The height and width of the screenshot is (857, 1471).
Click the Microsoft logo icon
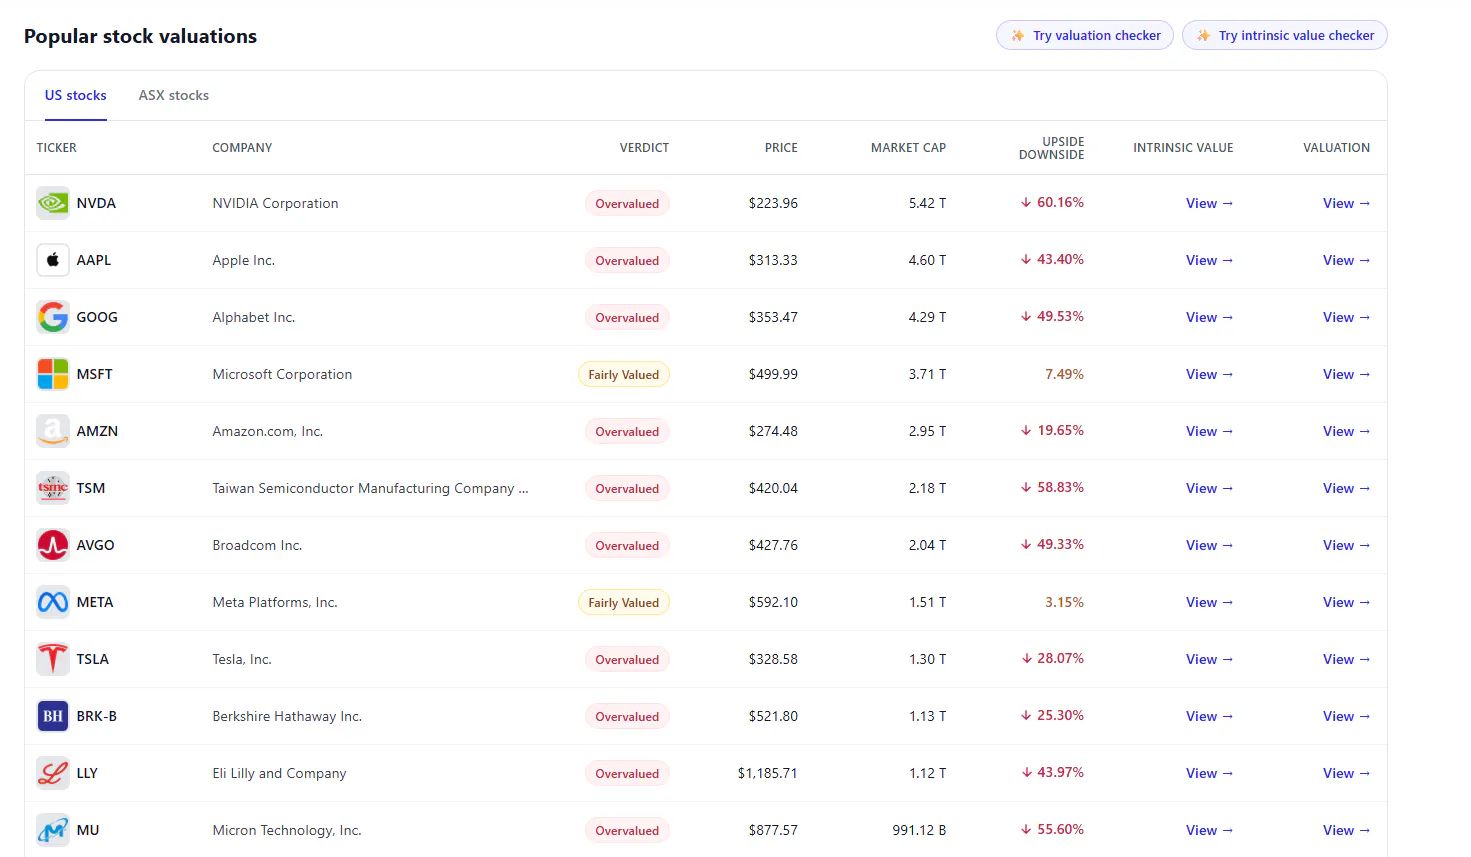53,374
